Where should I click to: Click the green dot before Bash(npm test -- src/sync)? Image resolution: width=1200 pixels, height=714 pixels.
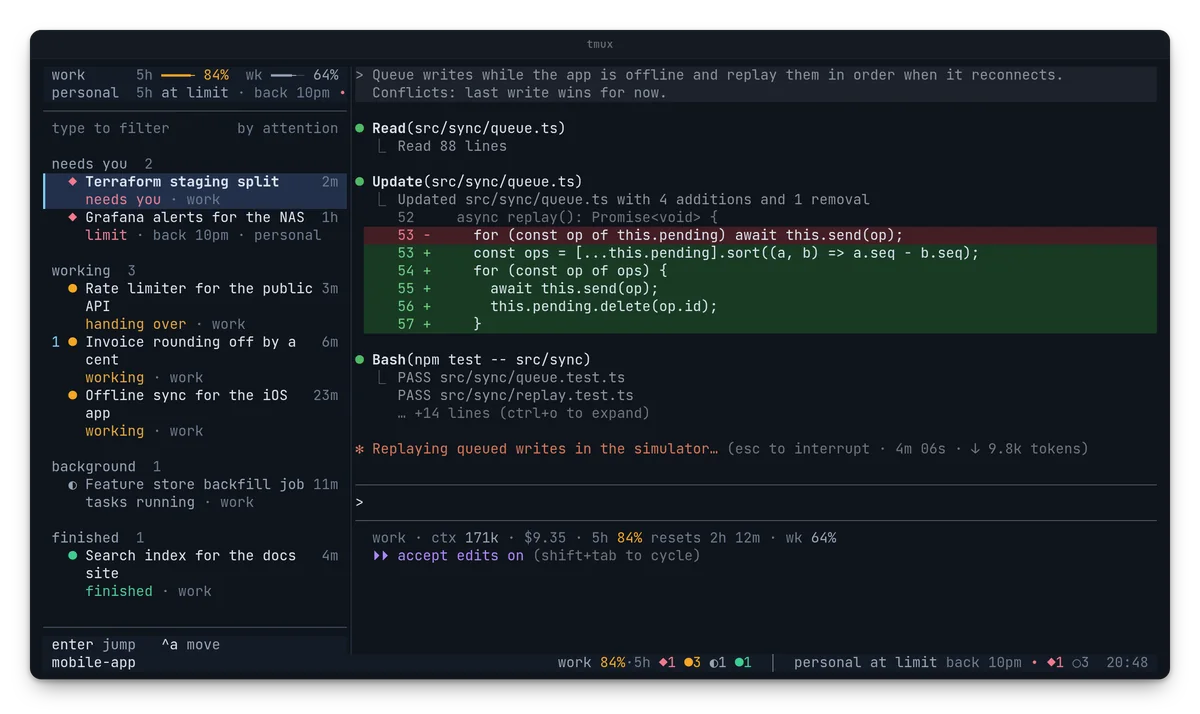tap(360, 360)
